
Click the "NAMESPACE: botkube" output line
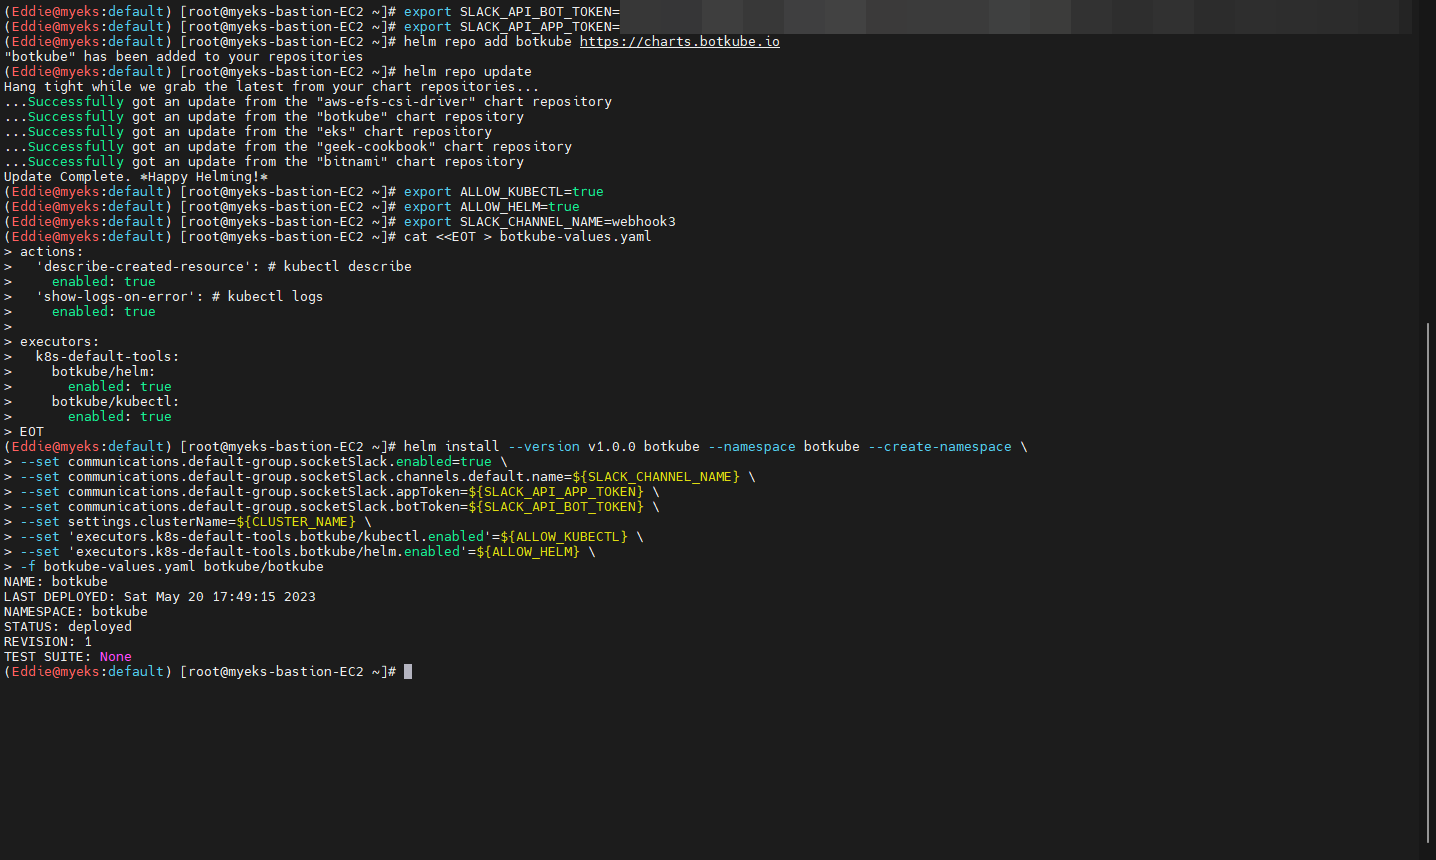(x=76, y=612)
